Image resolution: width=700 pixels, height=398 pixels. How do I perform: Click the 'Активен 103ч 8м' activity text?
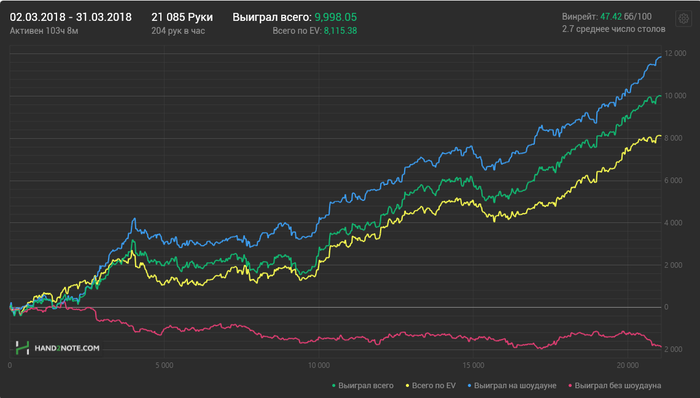[x=44, y=31]
